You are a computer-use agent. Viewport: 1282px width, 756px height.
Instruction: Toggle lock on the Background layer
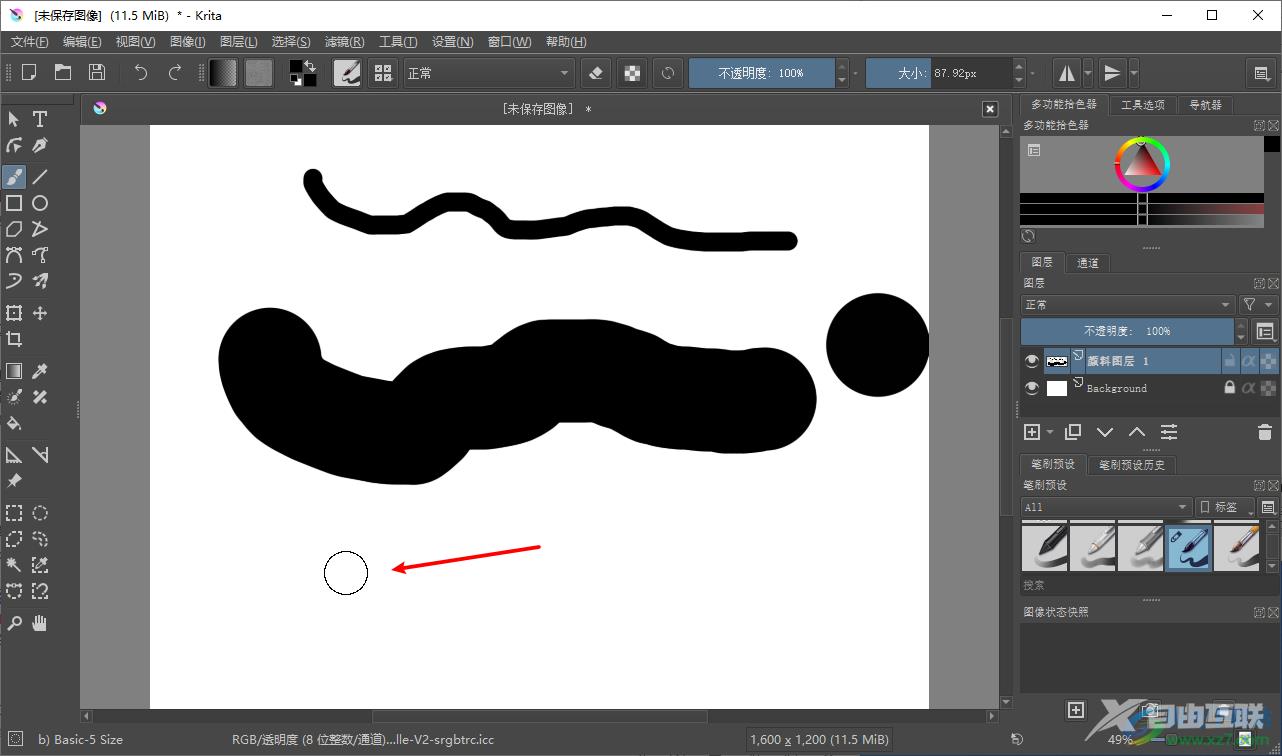(x=1230, y=388)
